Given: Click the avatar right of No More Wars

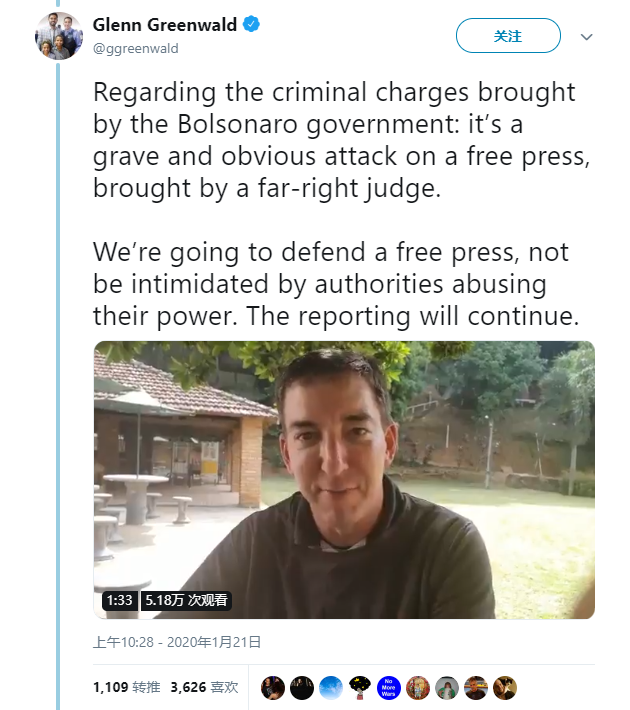Looking at the screenshot, I should [x=418, y=687].
